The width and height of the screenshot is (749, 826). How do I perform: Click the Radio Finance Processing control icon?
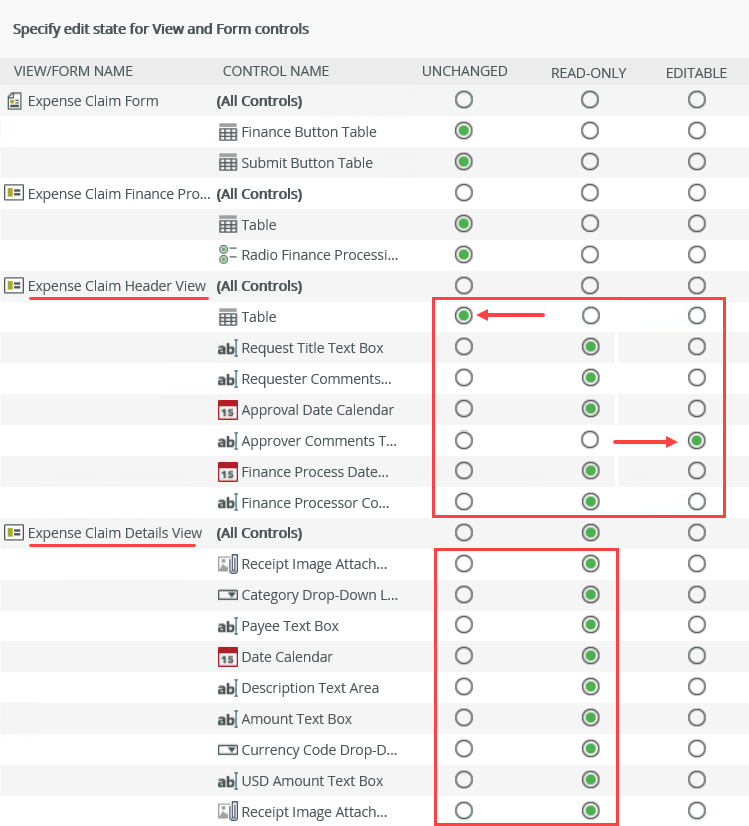coord(227,255)
